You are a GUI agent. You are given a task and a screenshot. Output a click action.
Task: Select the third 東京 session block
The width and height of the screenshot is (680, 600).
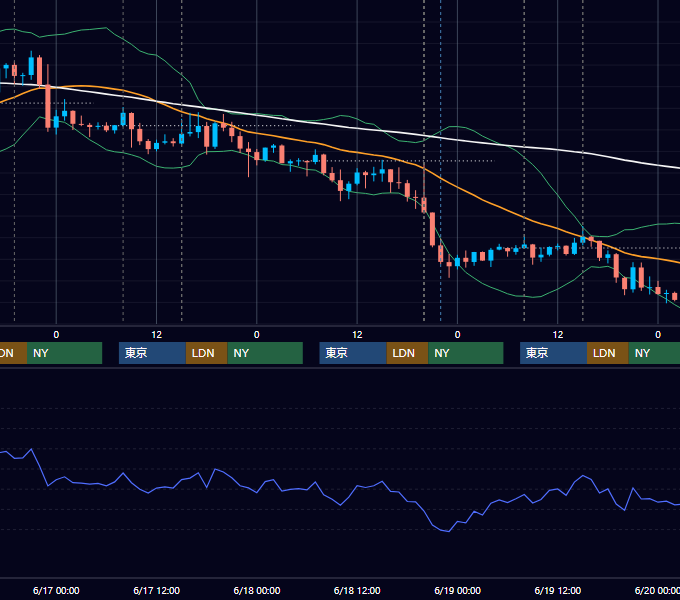click(x=553, y=353)
